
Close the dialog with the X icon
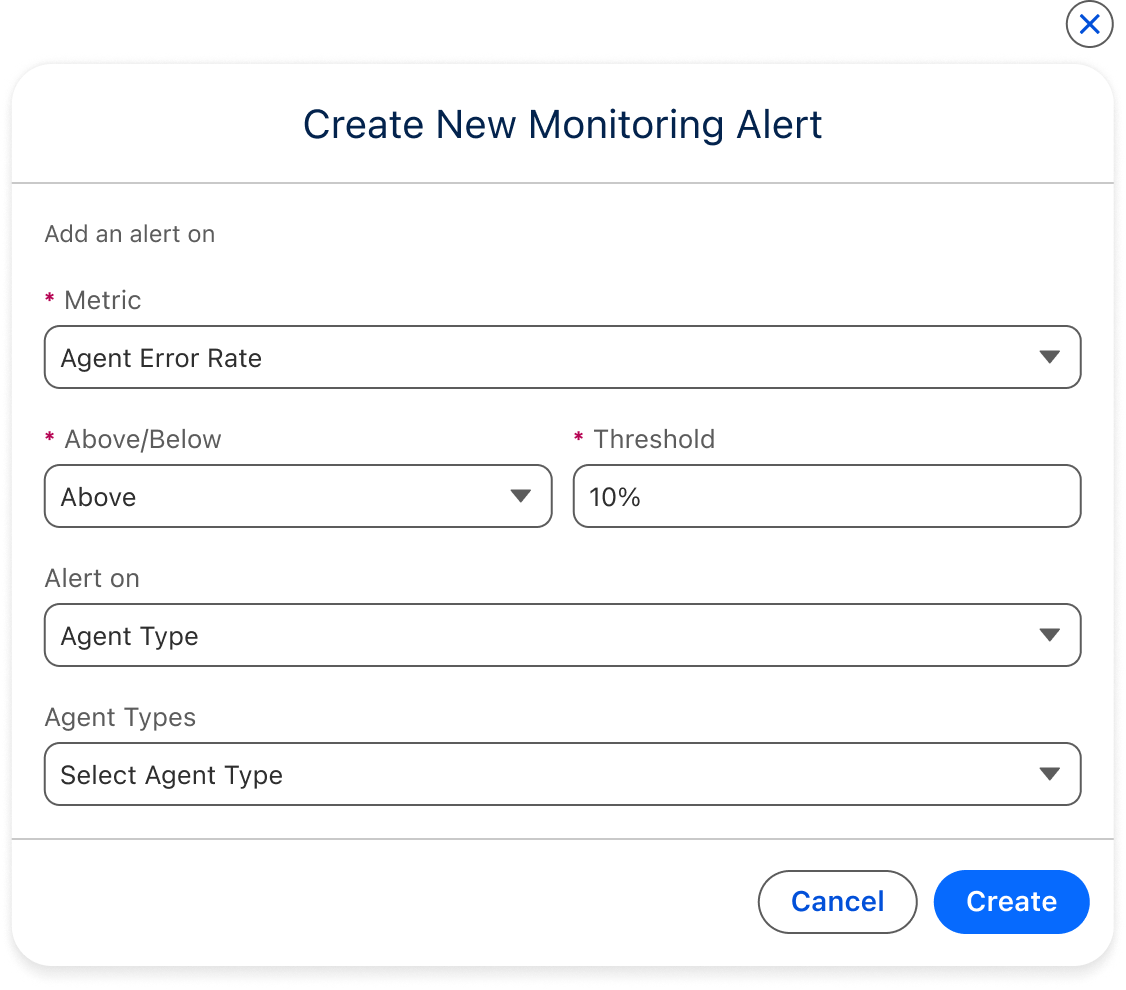tap(1089, 25)
